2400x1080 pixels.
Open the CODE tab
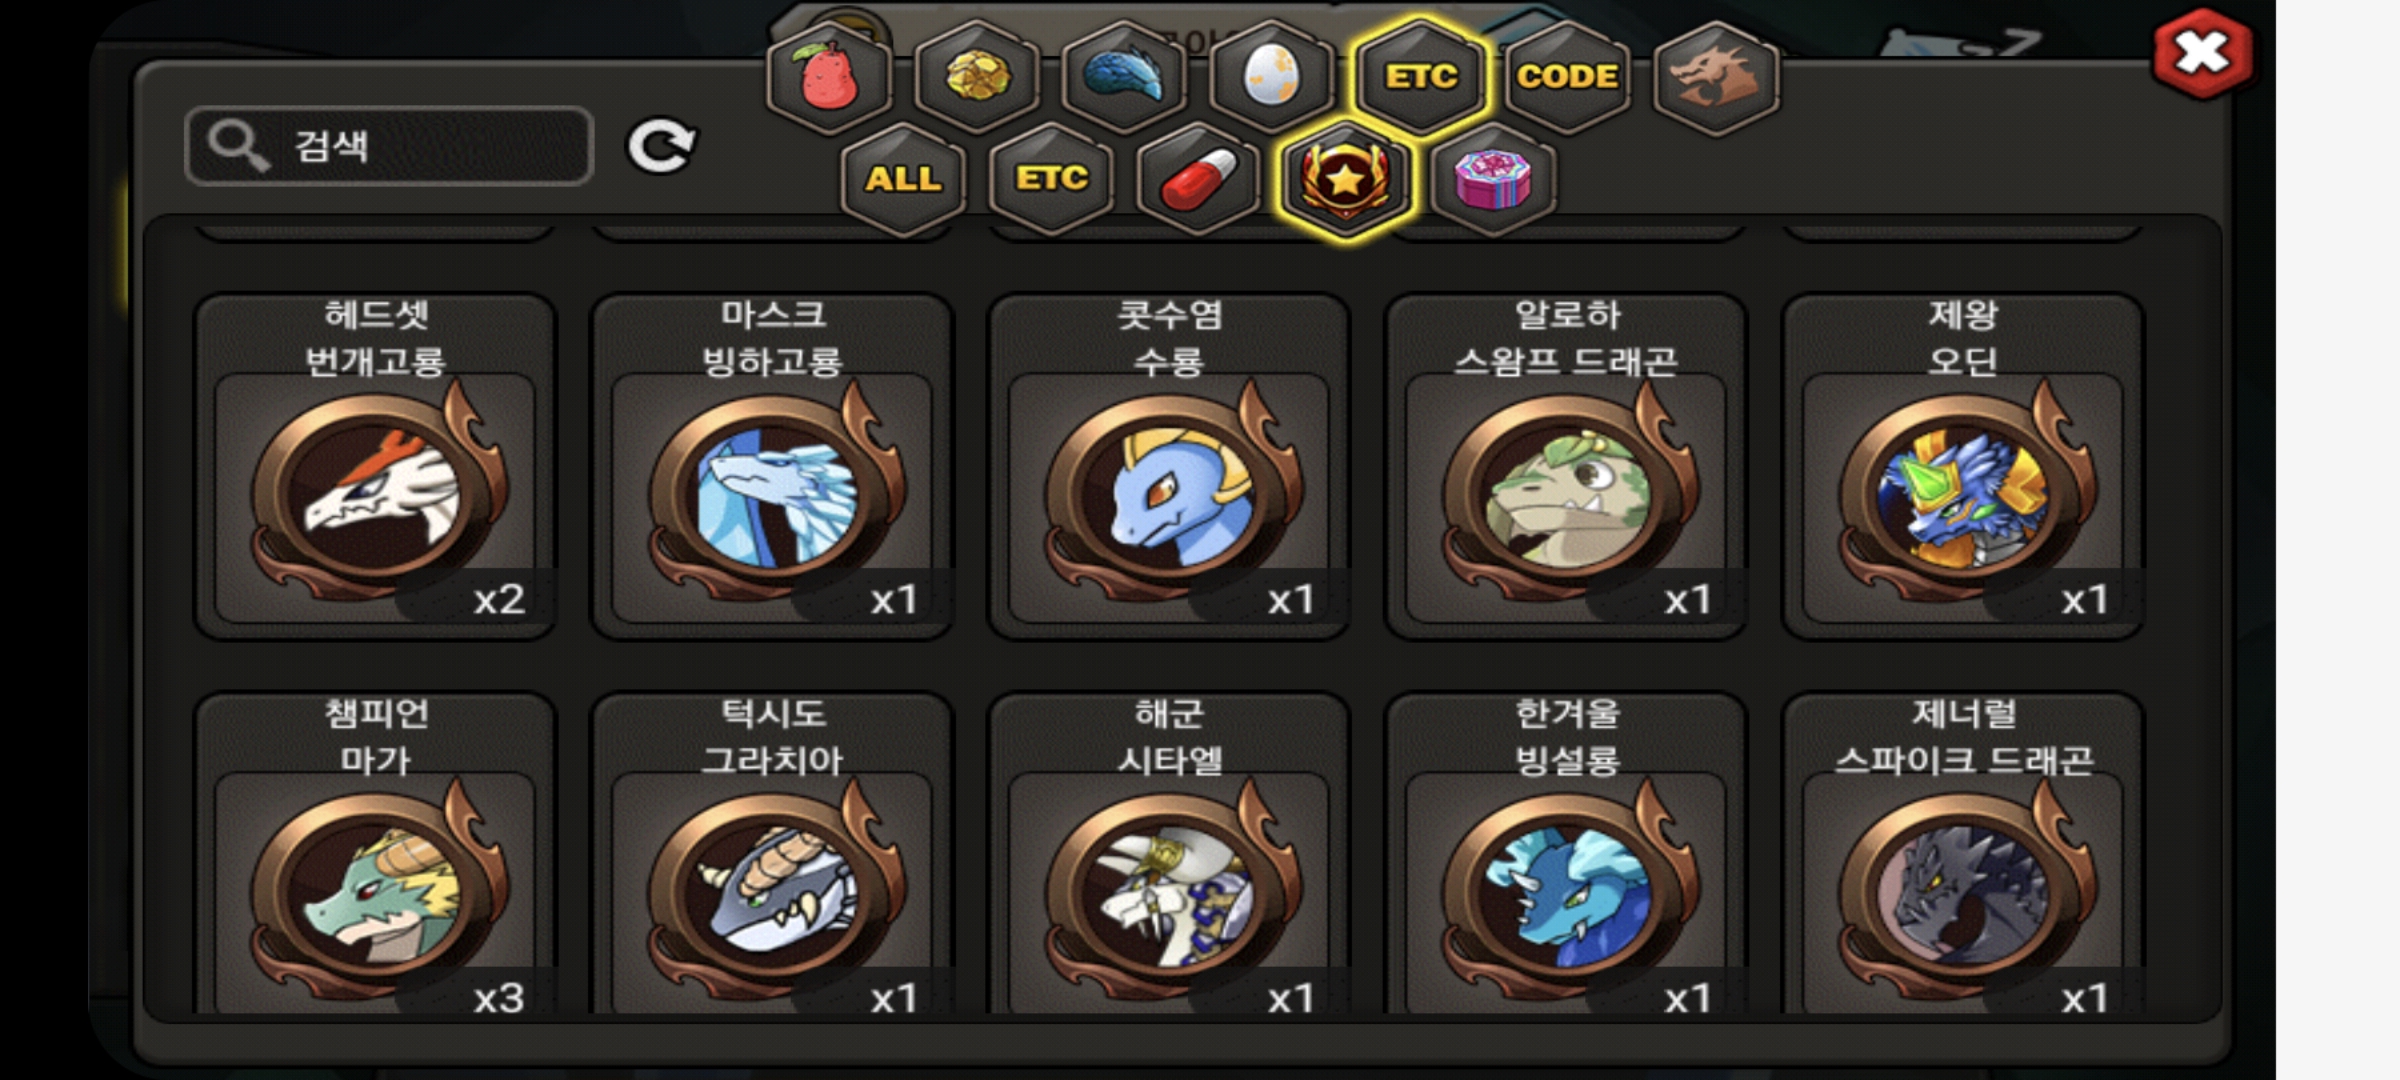pos(1567,78)
